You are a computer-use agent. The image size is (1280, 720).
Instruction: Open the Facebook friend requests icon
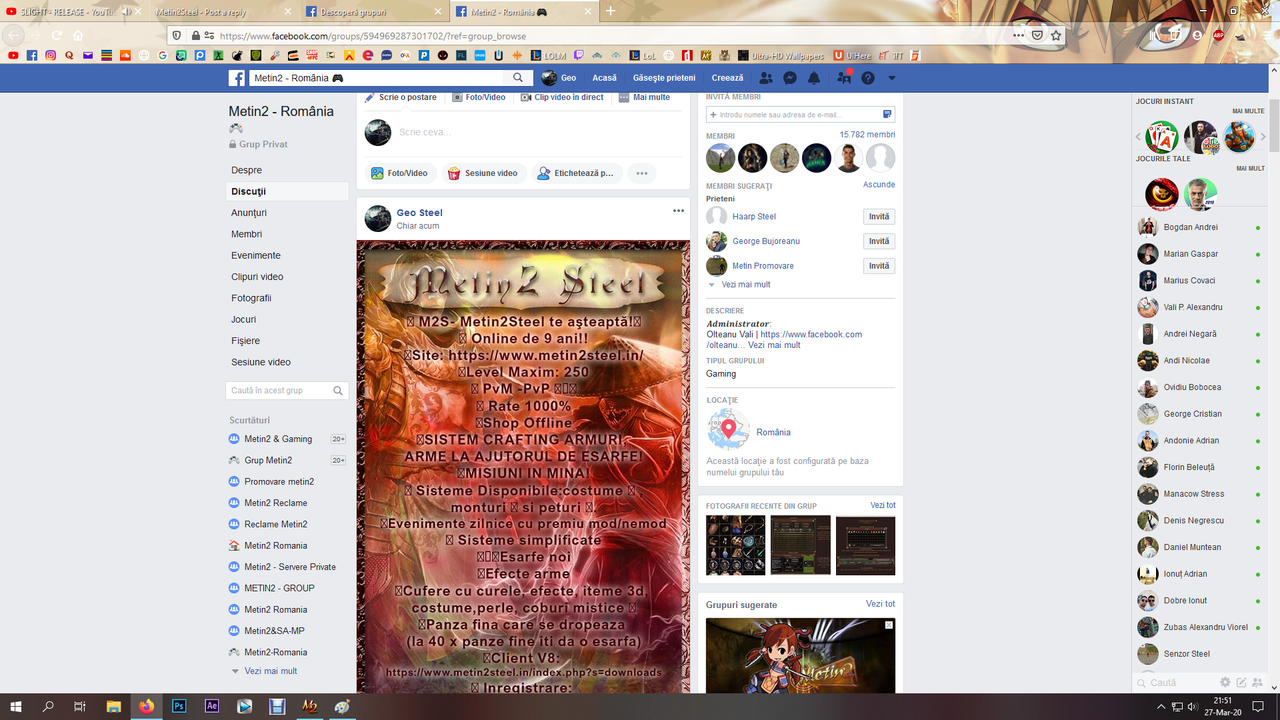(766, 78)
